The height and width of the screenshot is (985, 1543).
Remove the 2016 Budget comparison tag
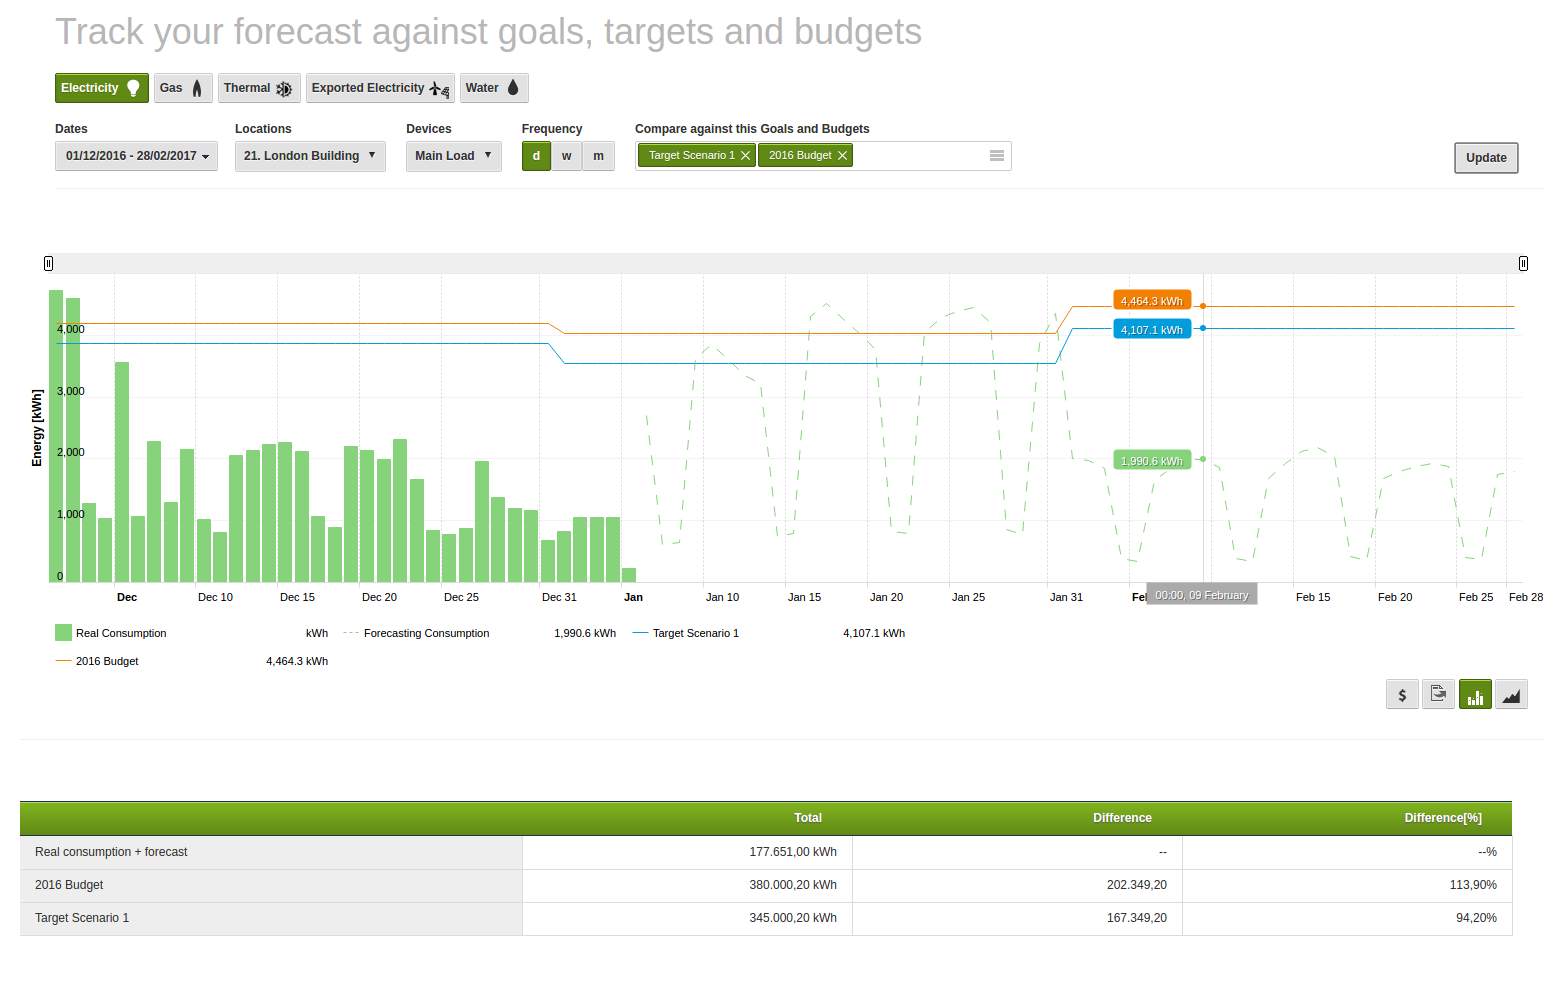[843, 155]
